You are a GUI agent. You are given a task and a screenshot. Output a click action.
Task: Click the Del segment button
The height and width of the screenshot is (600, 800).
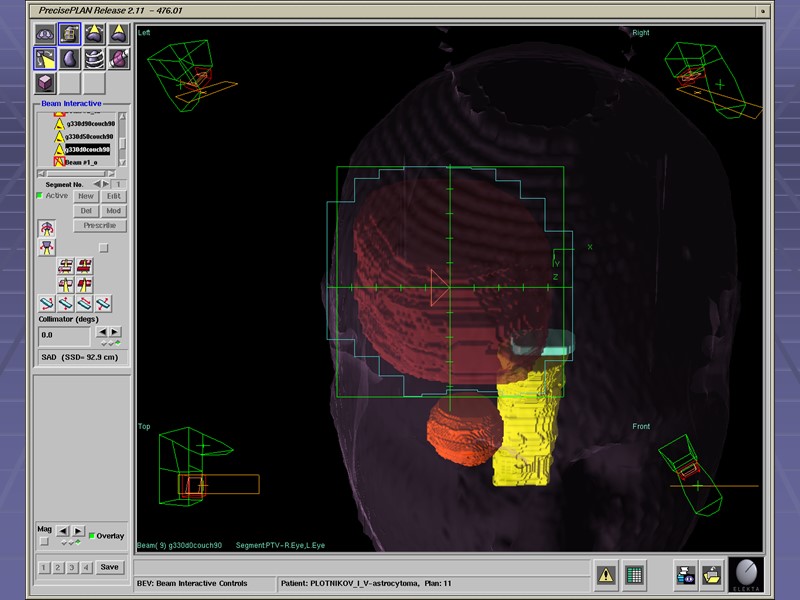click(x=86, y=211)
